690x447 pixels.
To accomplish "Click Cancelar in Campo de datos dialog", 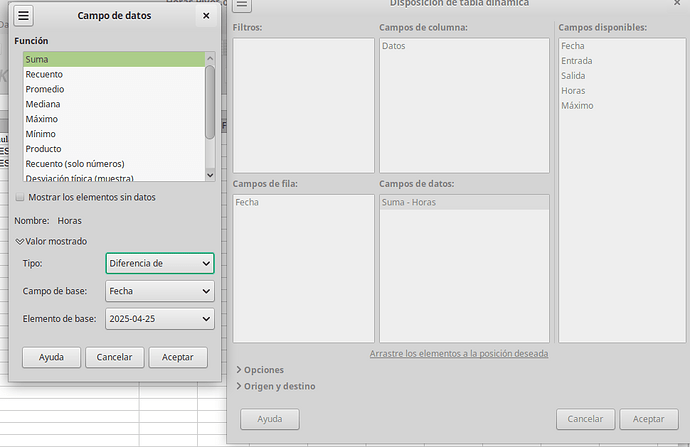I will pos(114,357).
